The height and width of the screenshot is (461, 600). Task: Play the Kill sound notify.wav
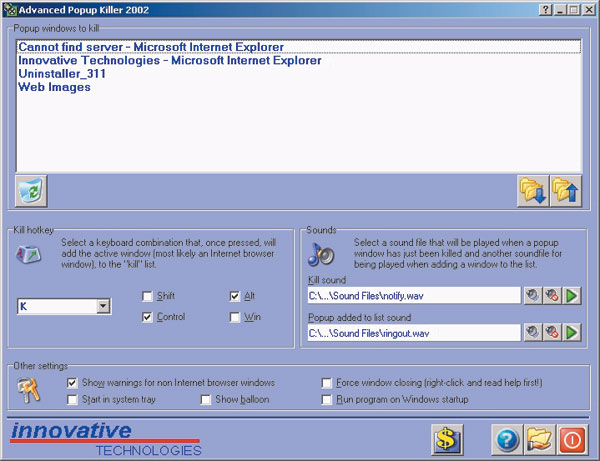pos(572,296)
